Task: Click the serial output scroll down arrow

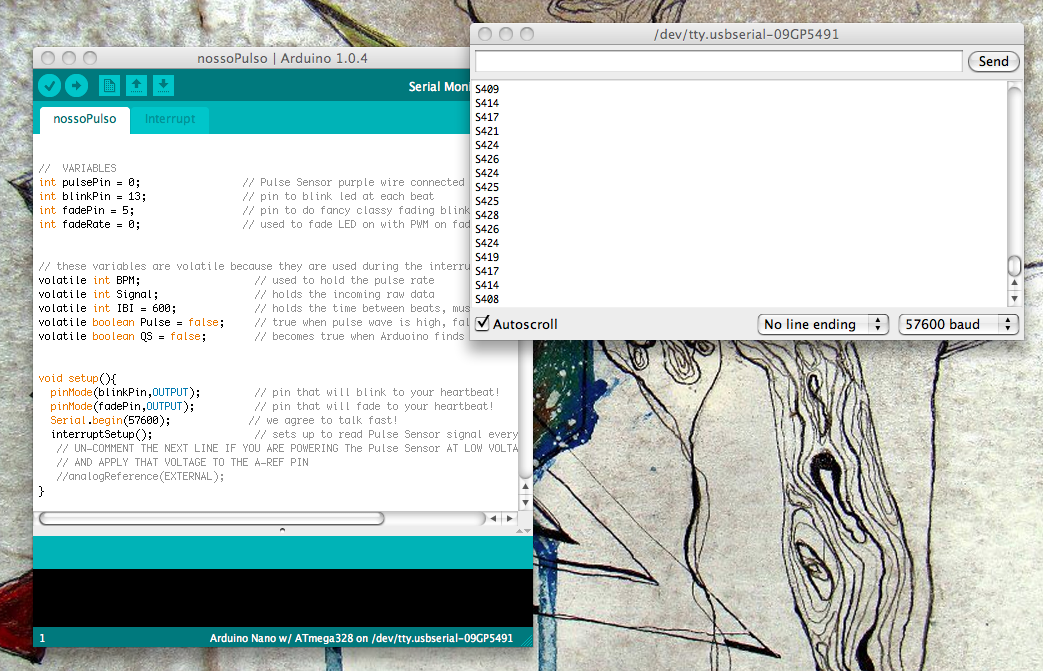Action: (1014, 299)
